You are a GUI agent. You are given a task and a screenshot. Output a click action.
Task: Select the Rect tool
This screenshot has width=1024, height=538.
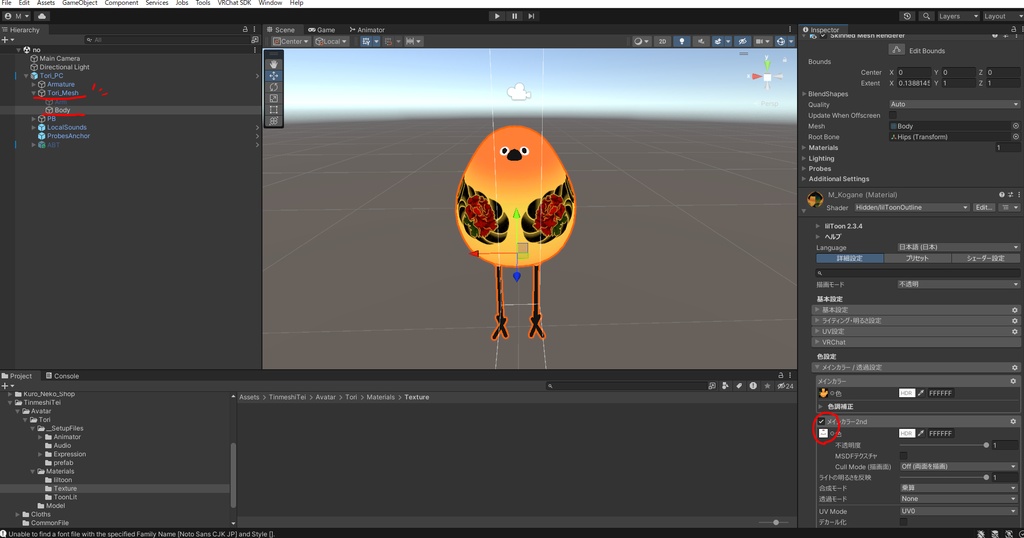click(274, 110)
